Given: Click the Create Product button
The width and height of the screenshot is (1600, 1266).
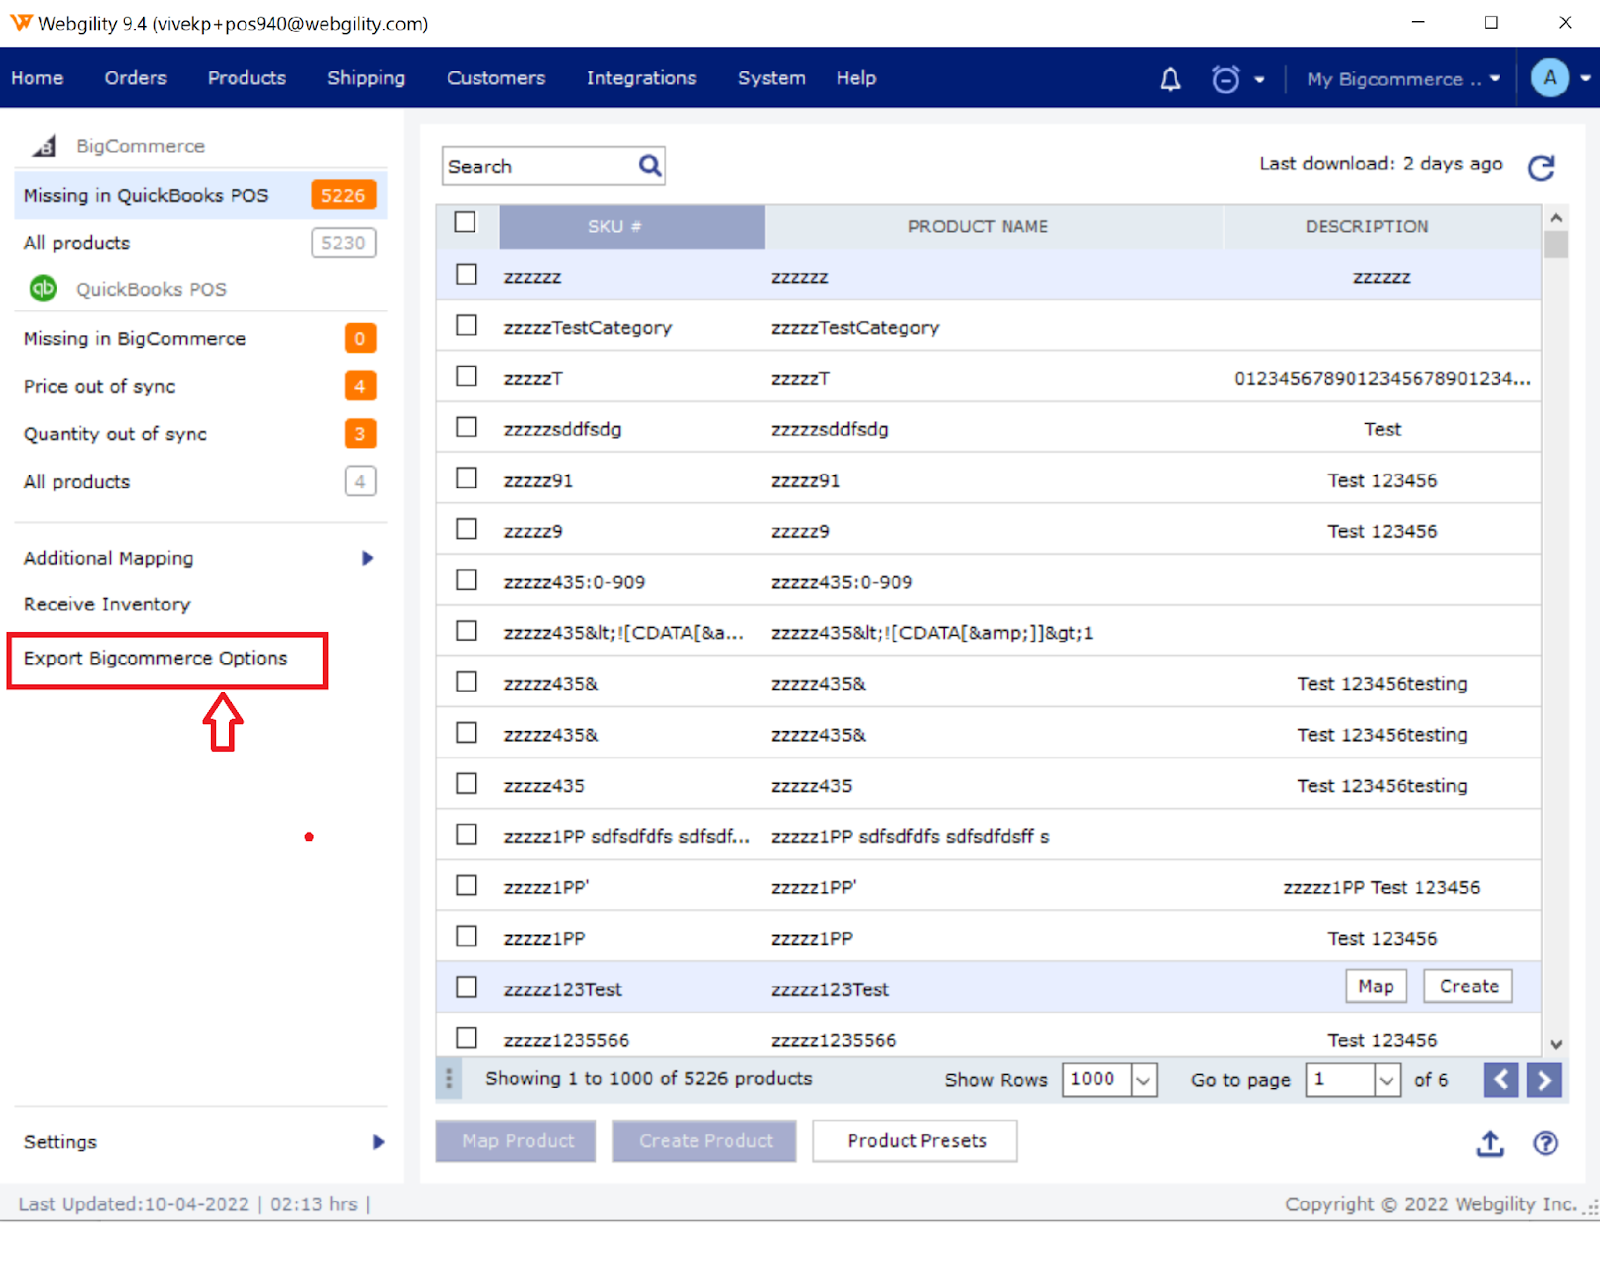Looking at the screenshot, I should pyautogui.click(x=704, y=1141).
